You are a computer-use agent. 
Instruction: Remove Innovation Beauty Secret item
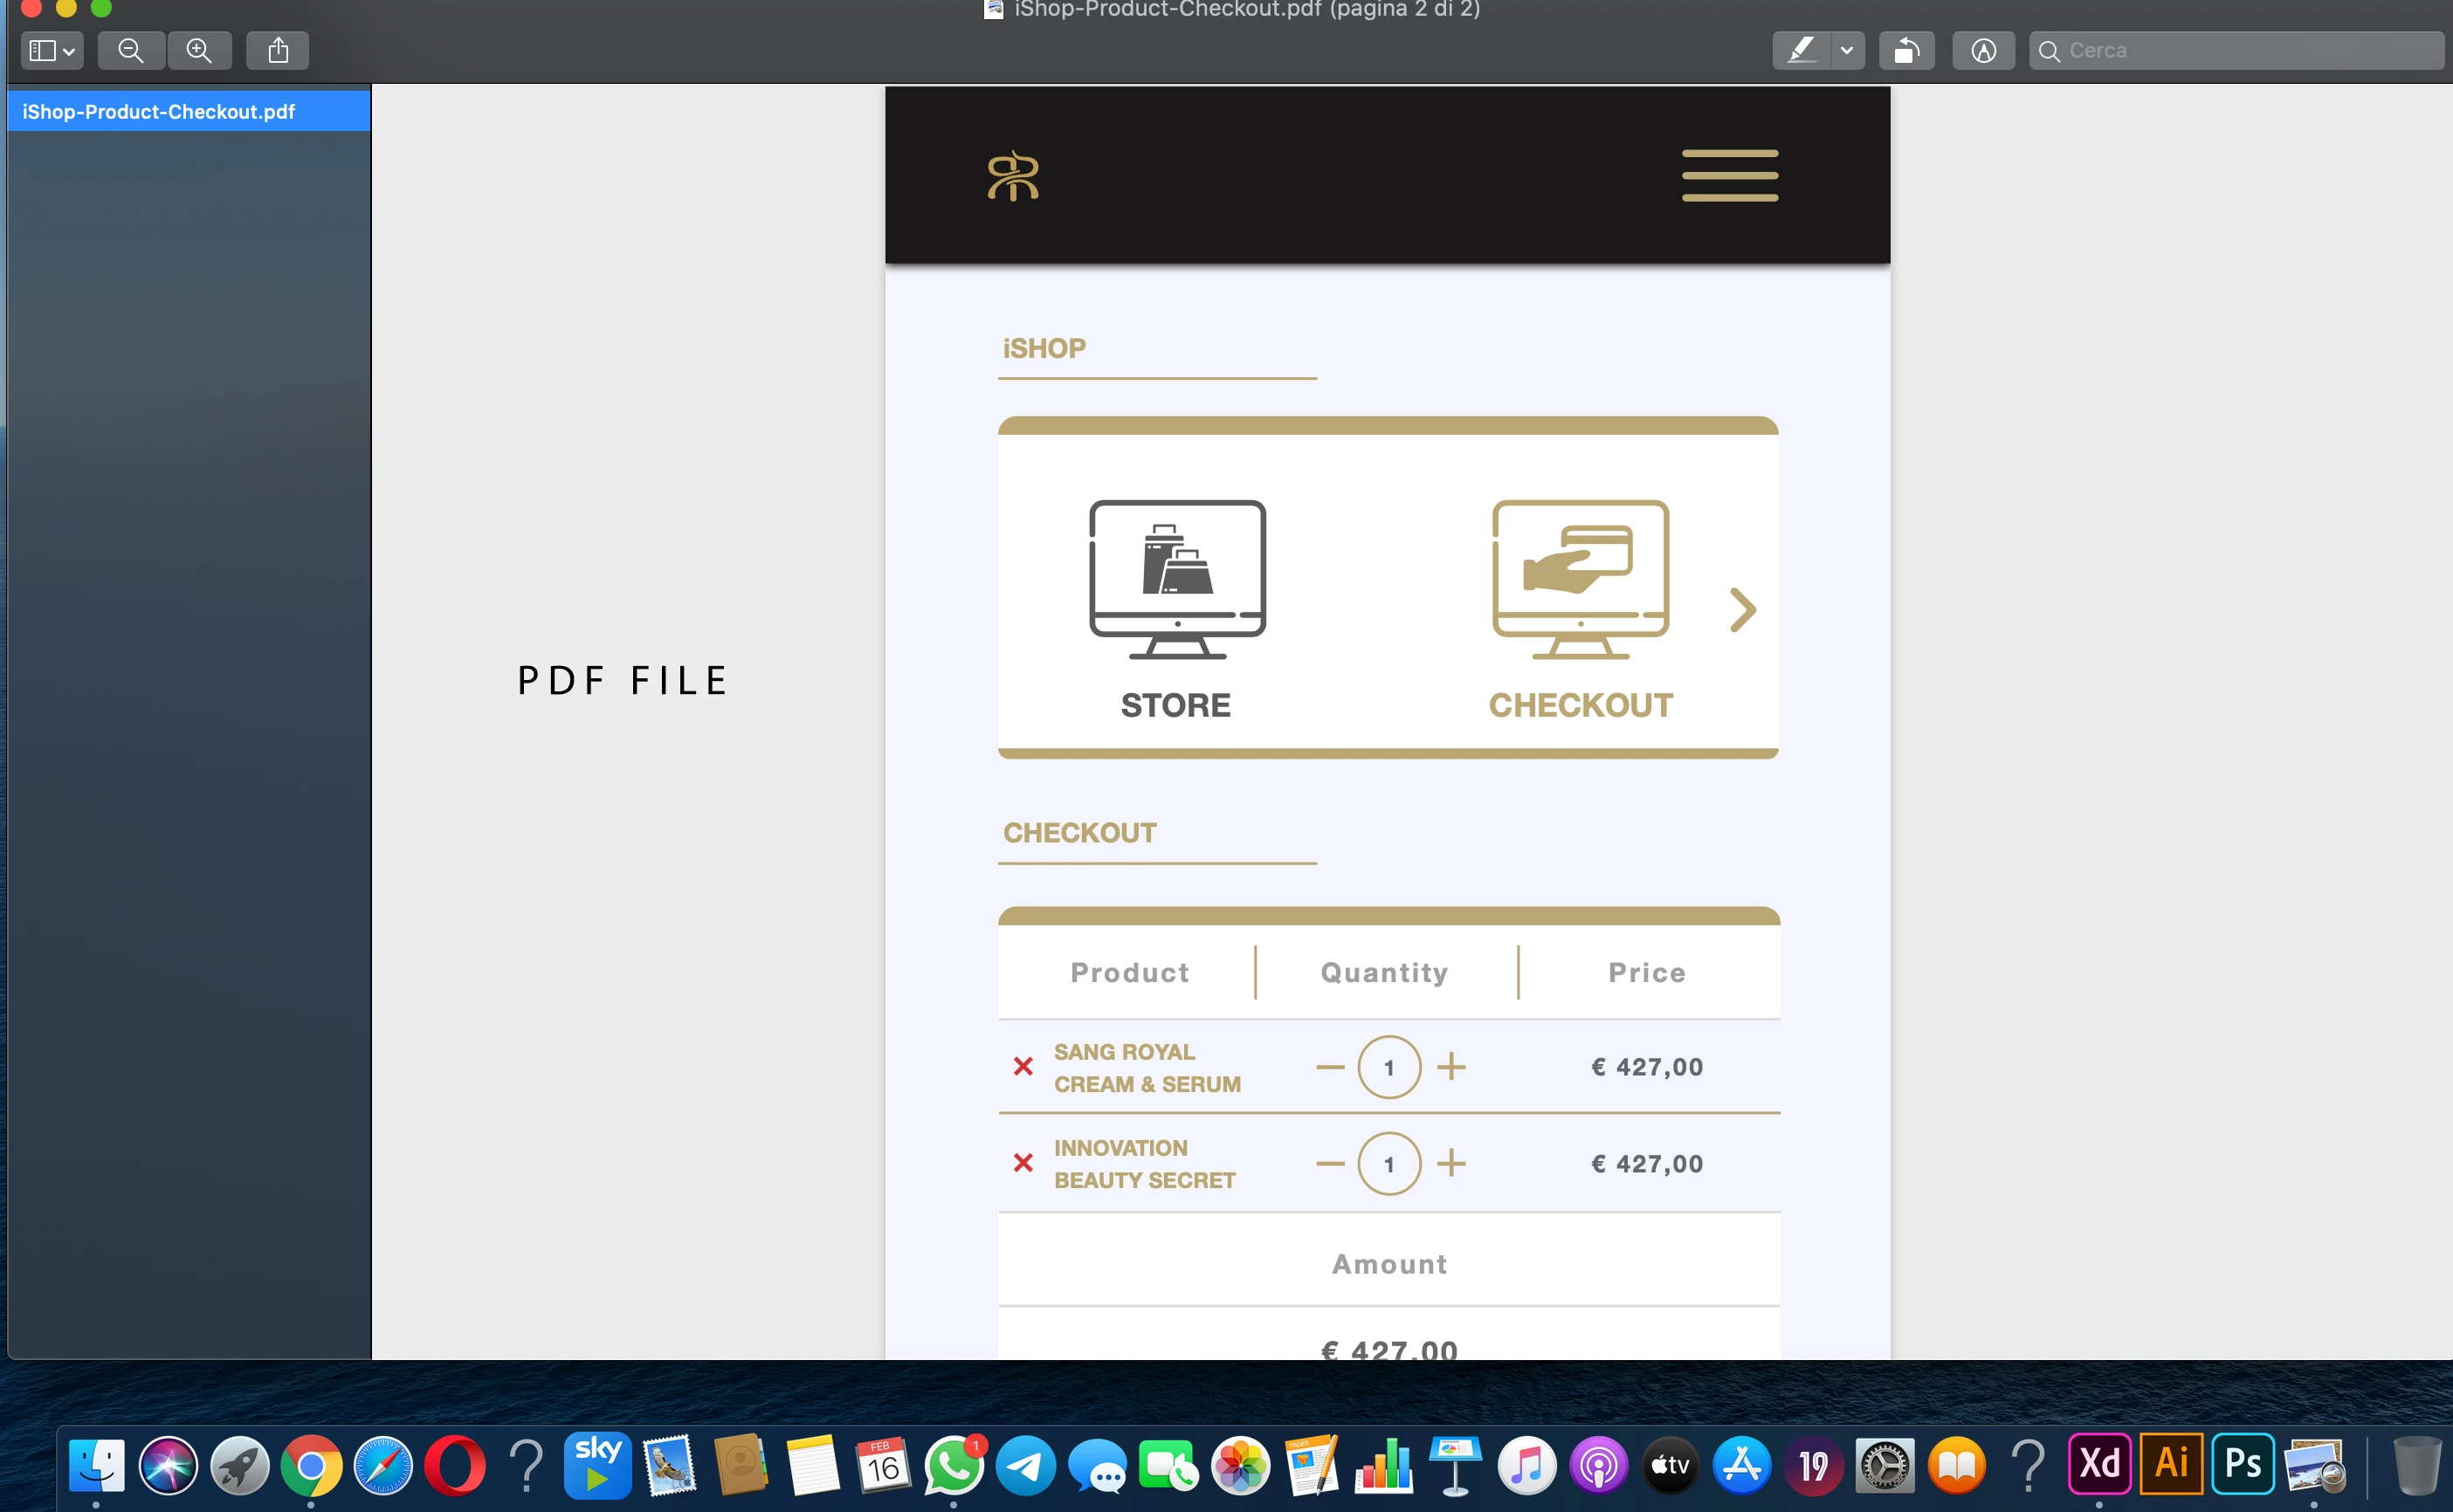click(x=1022, y=1163)
